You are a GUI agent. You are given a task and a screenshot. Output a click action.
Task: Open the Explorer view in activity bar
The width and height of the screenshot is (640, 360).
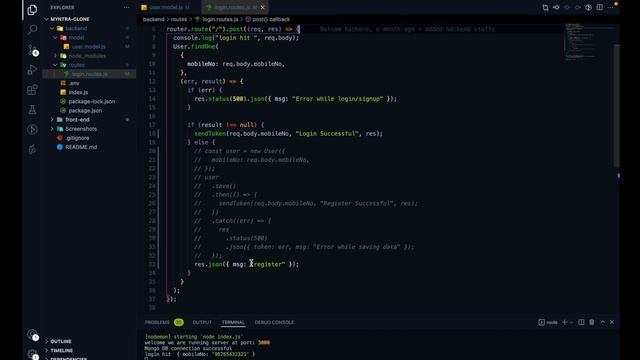pos(32,10)
